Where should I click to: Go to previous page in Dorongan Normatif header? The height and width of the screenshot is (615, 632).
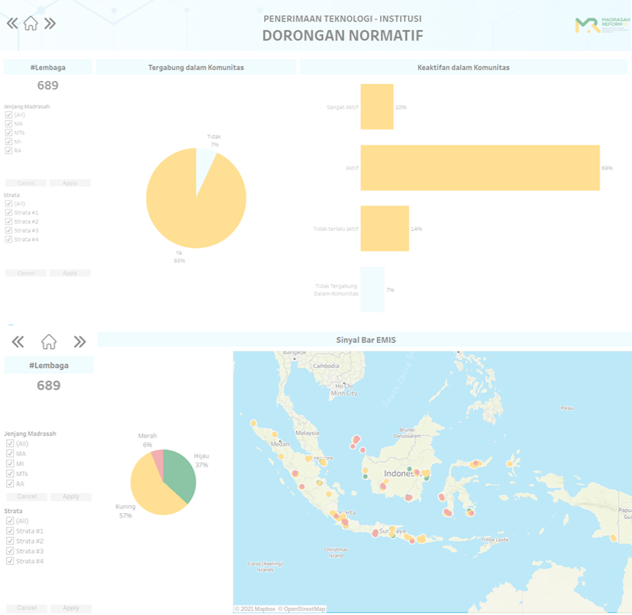(12, 23)
